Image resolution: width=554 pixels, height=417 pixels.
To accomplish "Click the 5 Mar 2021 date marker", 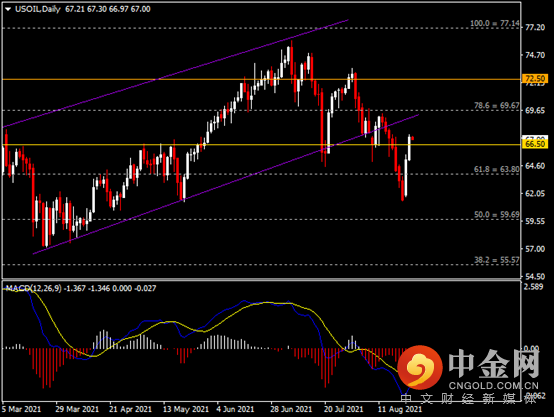I will (22, 409).
